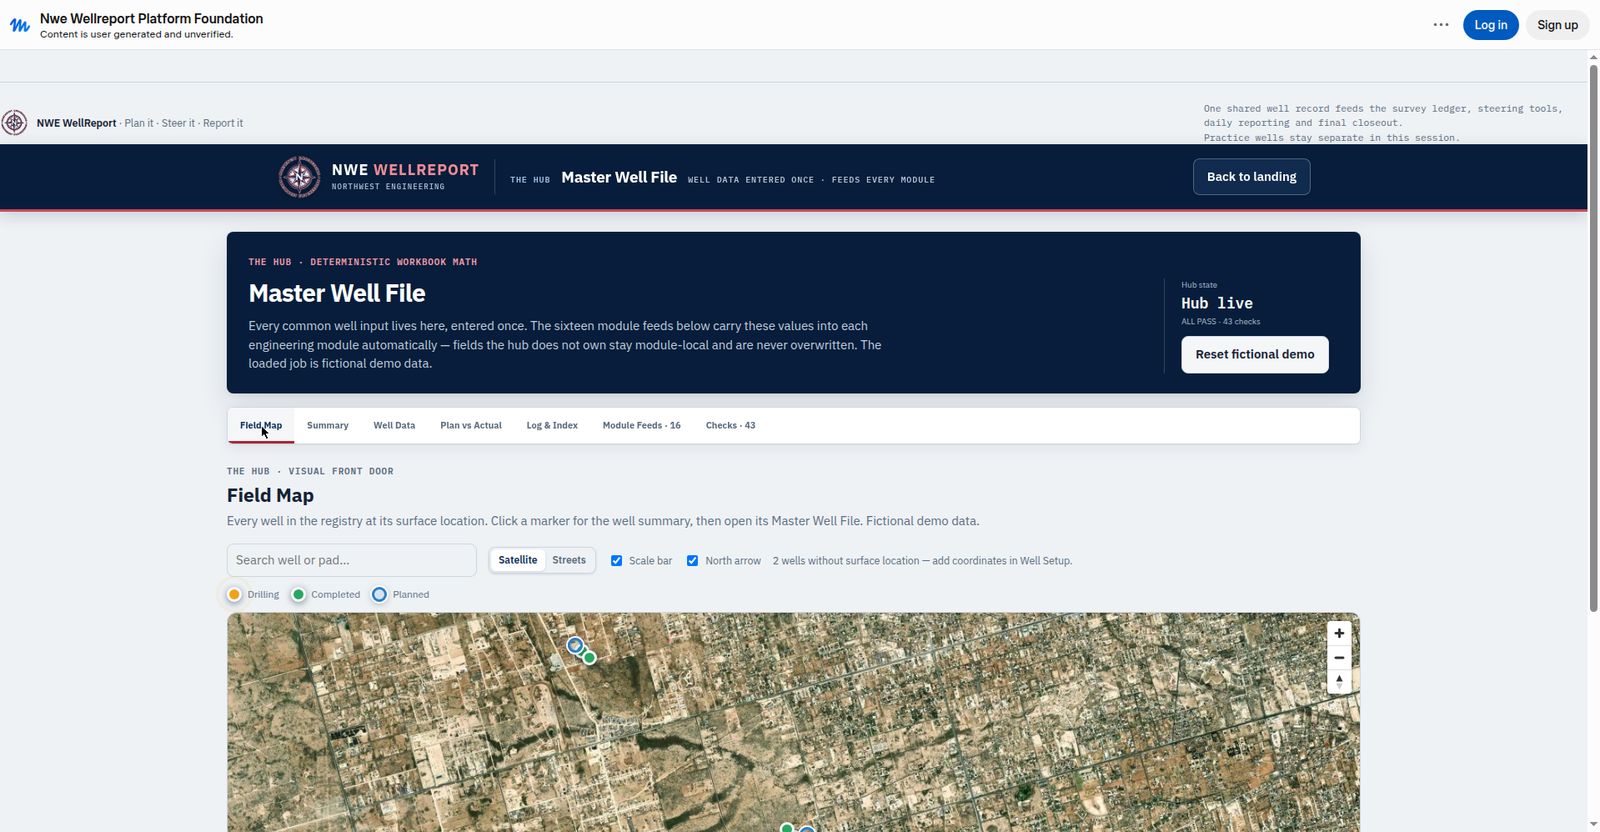This screenshot has width=1600, height=832.
Task: Click the green completed well marker near top of map
Action: 590,658
